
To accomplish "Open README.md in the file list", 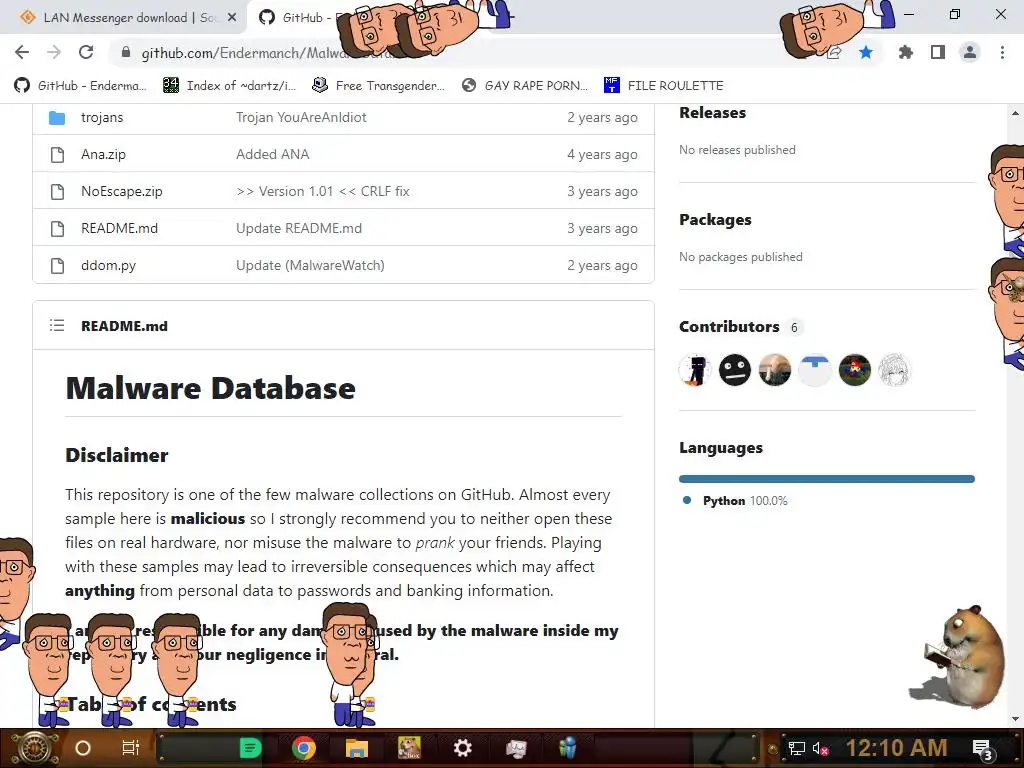I will pyautogui.click(x=120, y=229).
